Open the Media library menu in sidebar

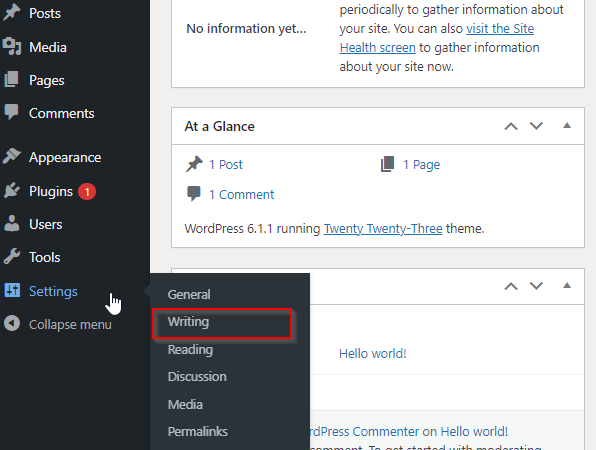click(48, 48)
